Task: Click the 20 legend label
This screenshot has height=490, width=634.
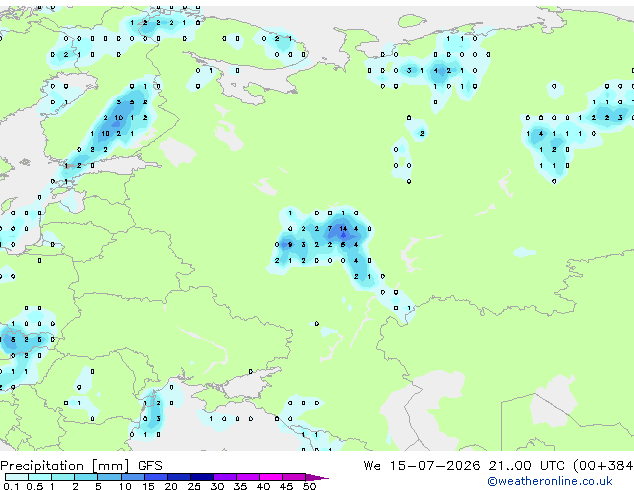Action: tap(171, 486)
